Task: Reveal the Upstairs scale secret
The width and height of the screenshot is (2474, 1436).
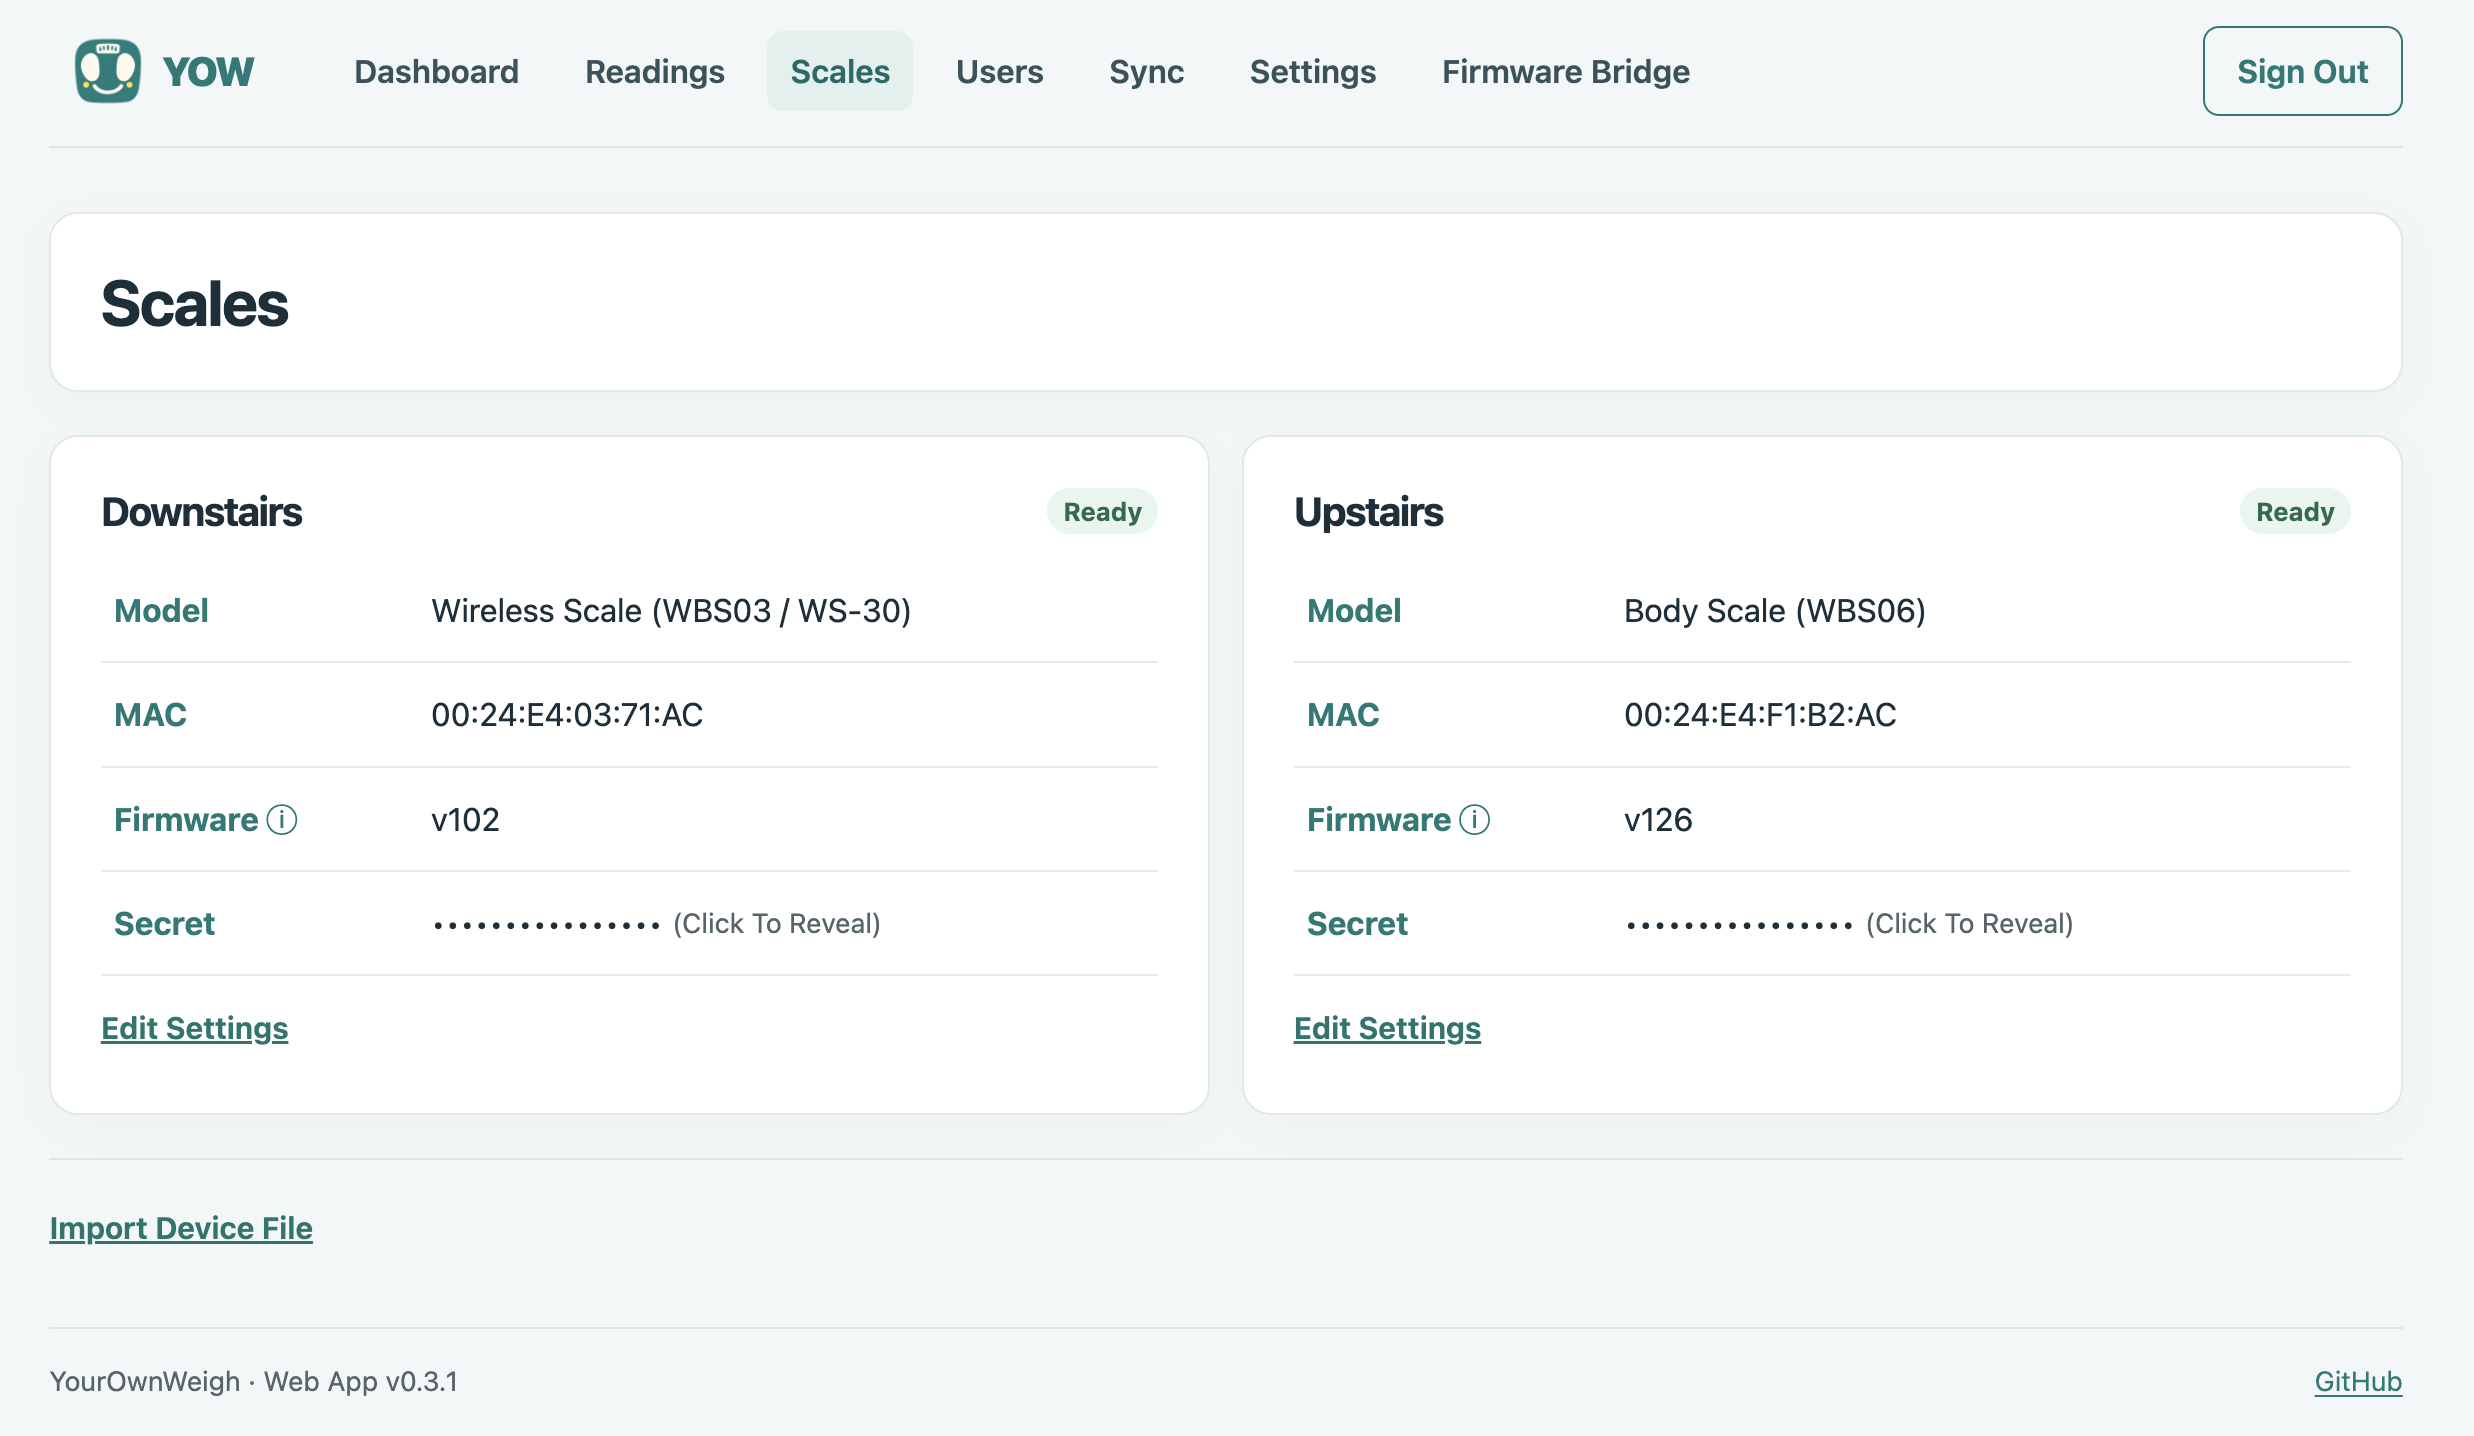Action: 1849,924
